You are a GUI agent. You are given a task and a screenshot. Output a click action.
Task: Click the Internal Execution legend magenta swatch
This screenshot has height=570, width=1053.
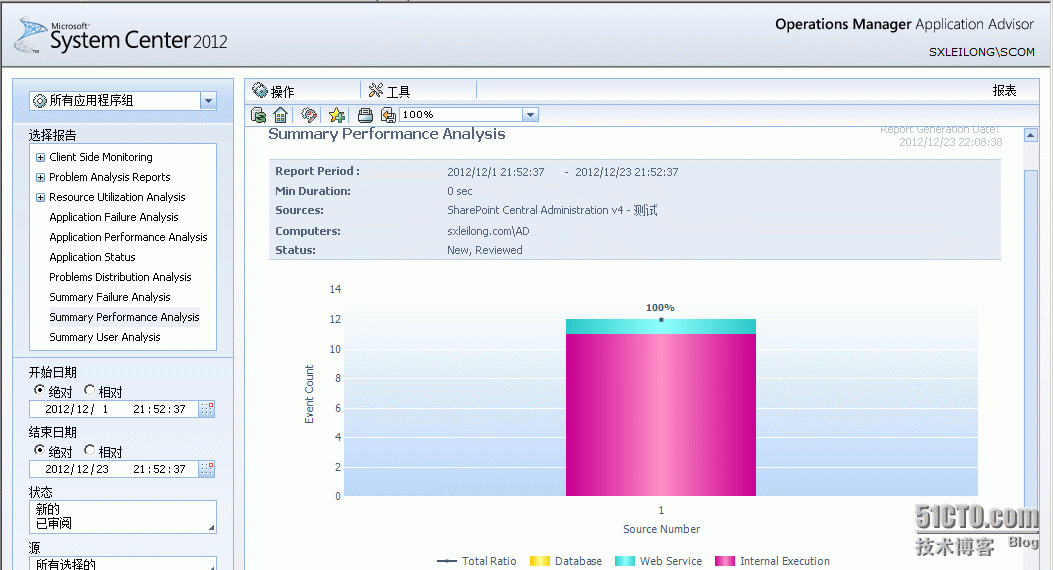click(725, 561)
